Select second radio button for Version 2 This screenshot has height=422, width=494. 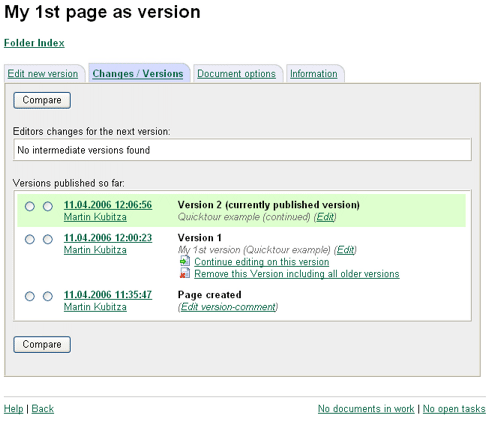[48, 206]
